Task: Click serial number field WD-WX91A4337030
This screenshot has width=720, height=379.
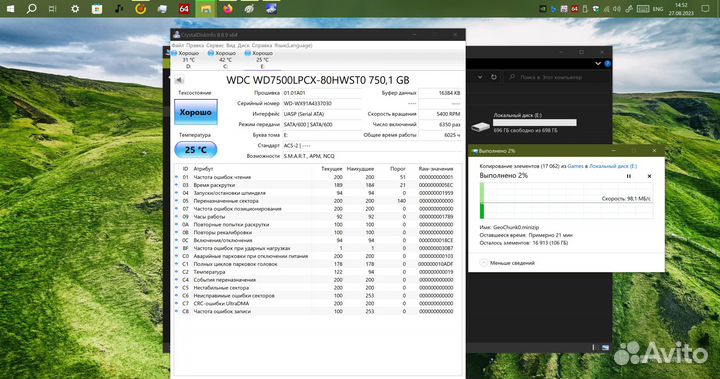Action: click(x=321, y=103)
